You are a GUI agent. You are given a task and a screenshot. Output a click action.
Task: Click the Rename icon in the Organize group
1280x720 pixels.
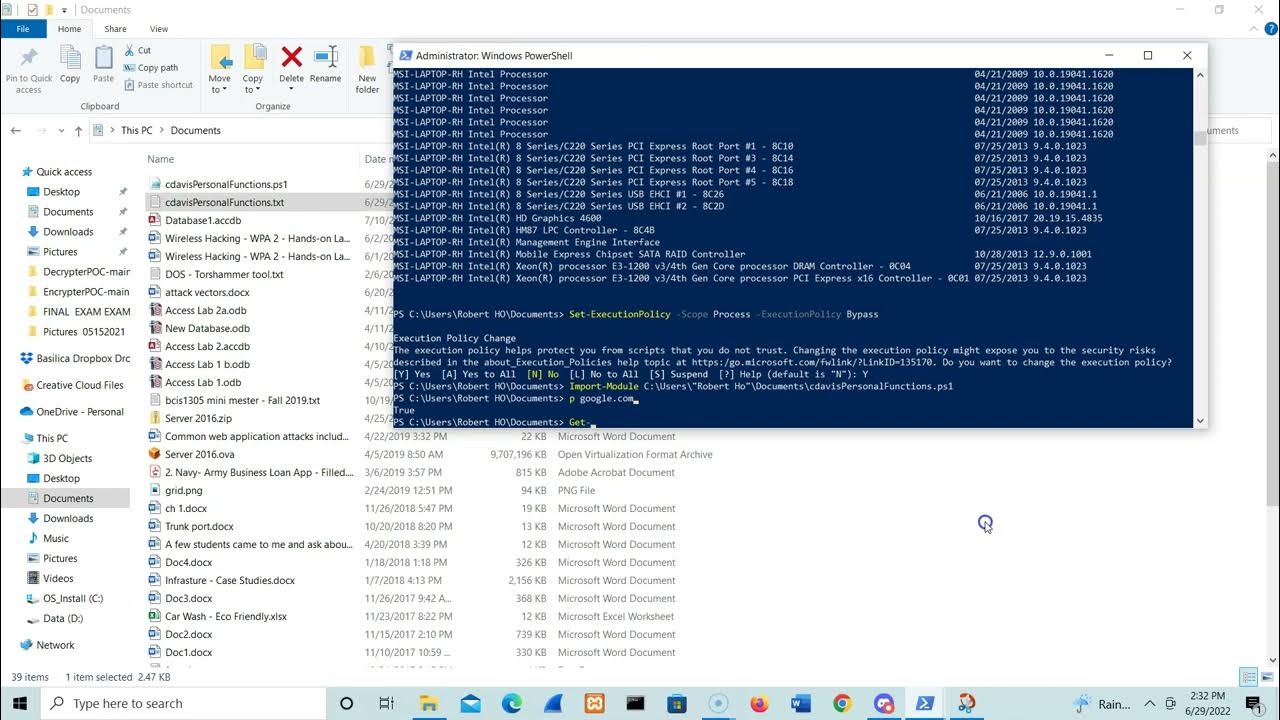click(326, 57)
